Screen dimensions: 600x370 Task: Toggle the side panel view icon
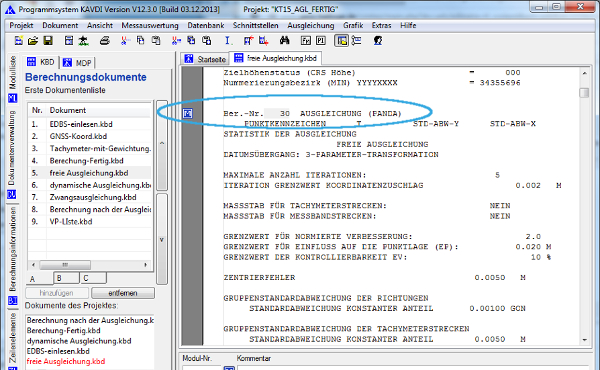[x=342, y=41]
